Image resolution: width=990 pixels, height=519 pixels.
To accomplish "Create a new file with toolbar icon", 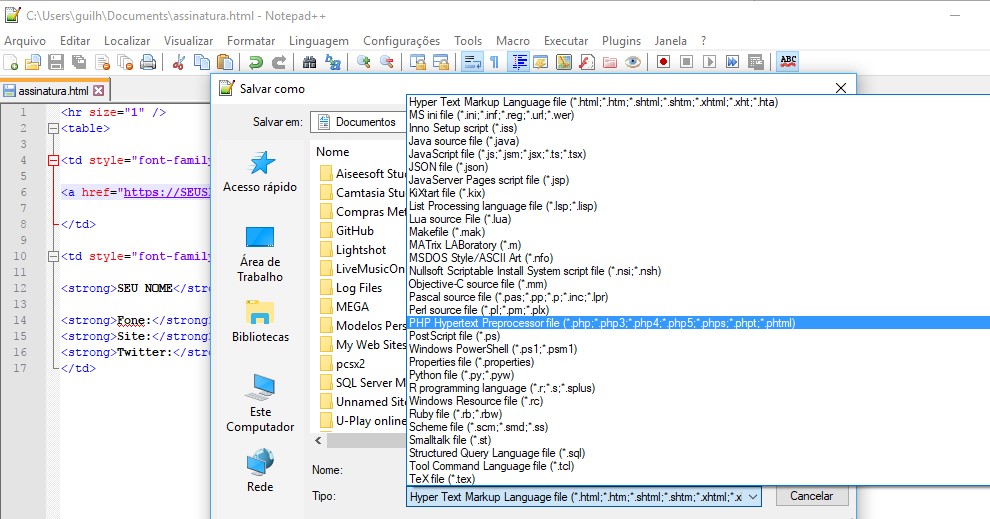I will point(11,62).
